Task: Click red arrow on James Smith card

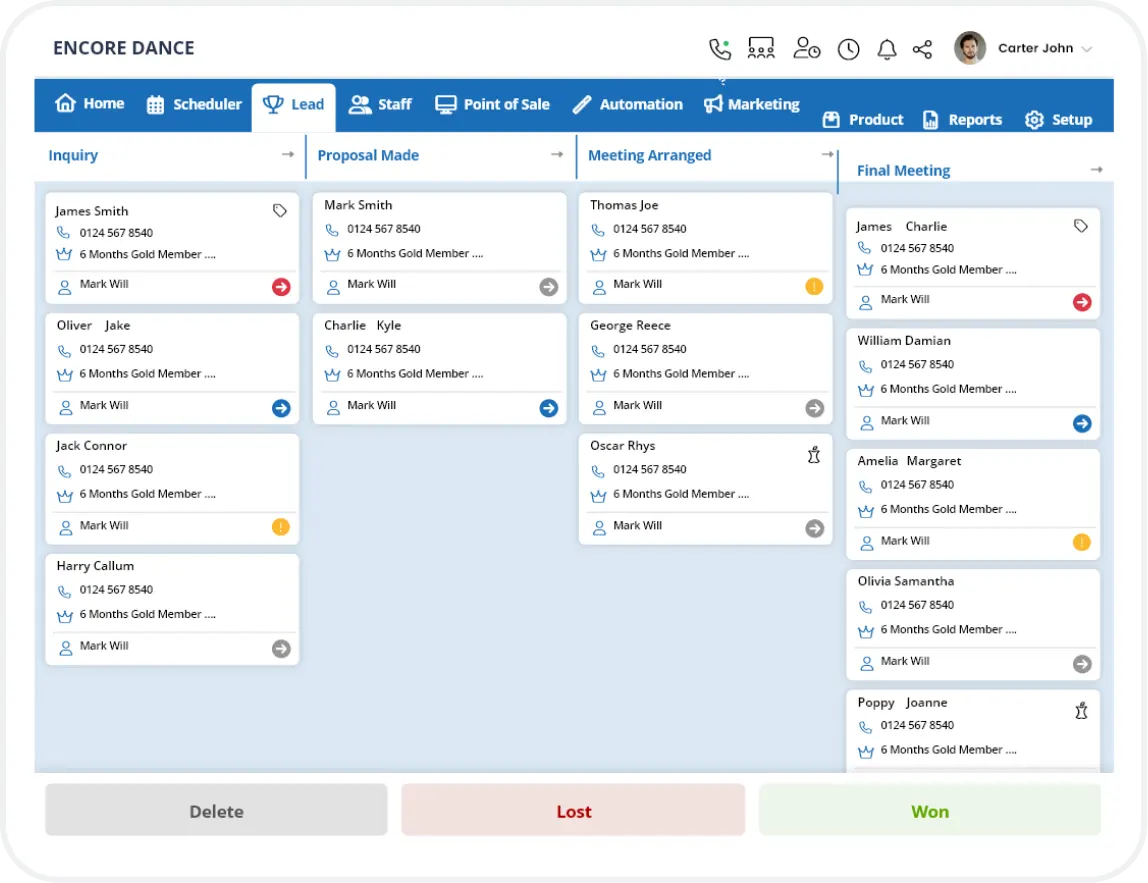Action: coord(281,287)
